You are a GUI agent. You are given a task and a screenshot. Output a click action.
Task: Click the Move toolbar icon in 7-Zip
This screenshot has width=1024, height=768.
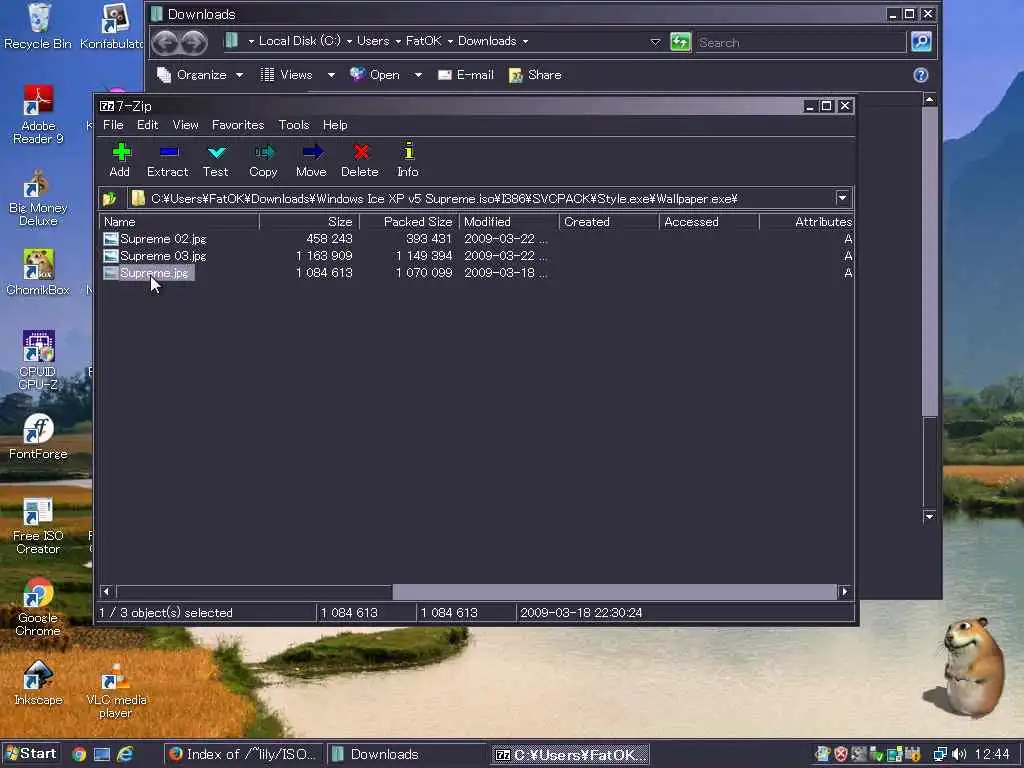(x=311, y=160)
